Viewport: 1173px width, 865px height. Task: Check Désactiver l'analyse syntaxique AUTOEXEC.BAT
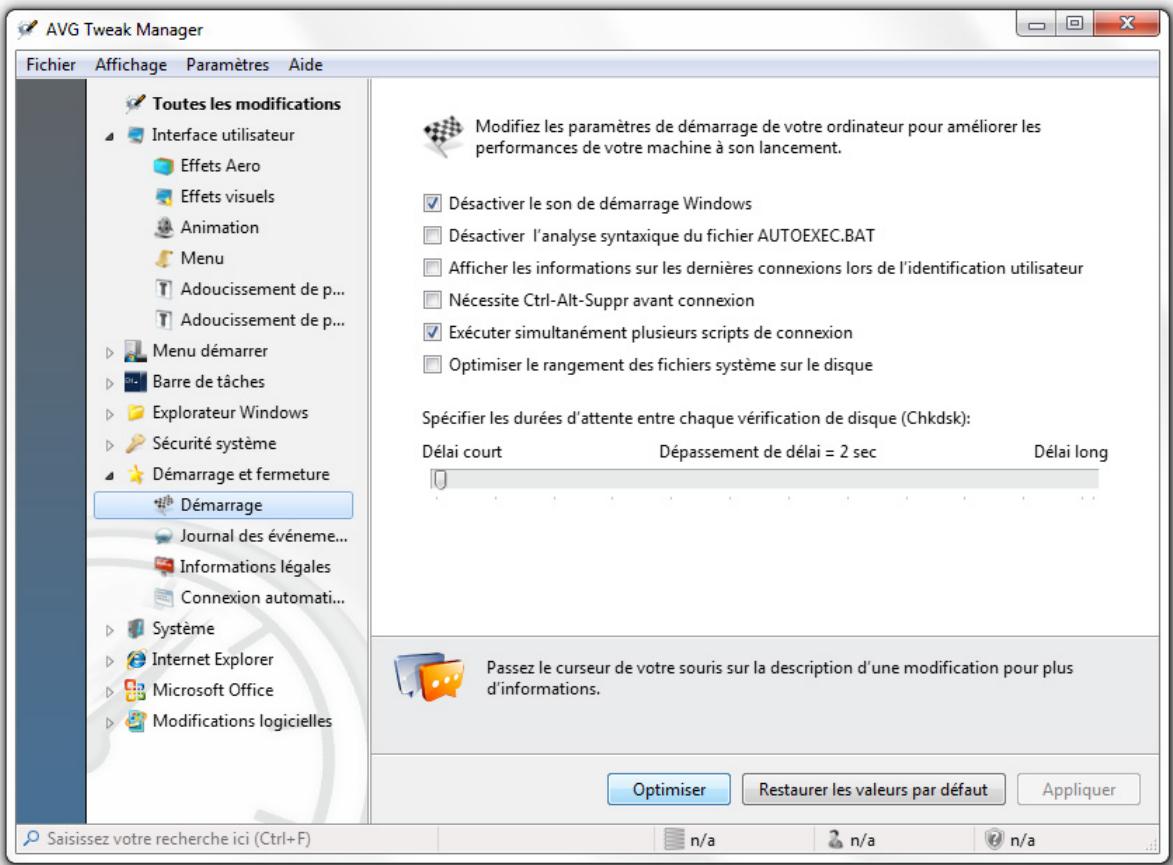(432, 236)
